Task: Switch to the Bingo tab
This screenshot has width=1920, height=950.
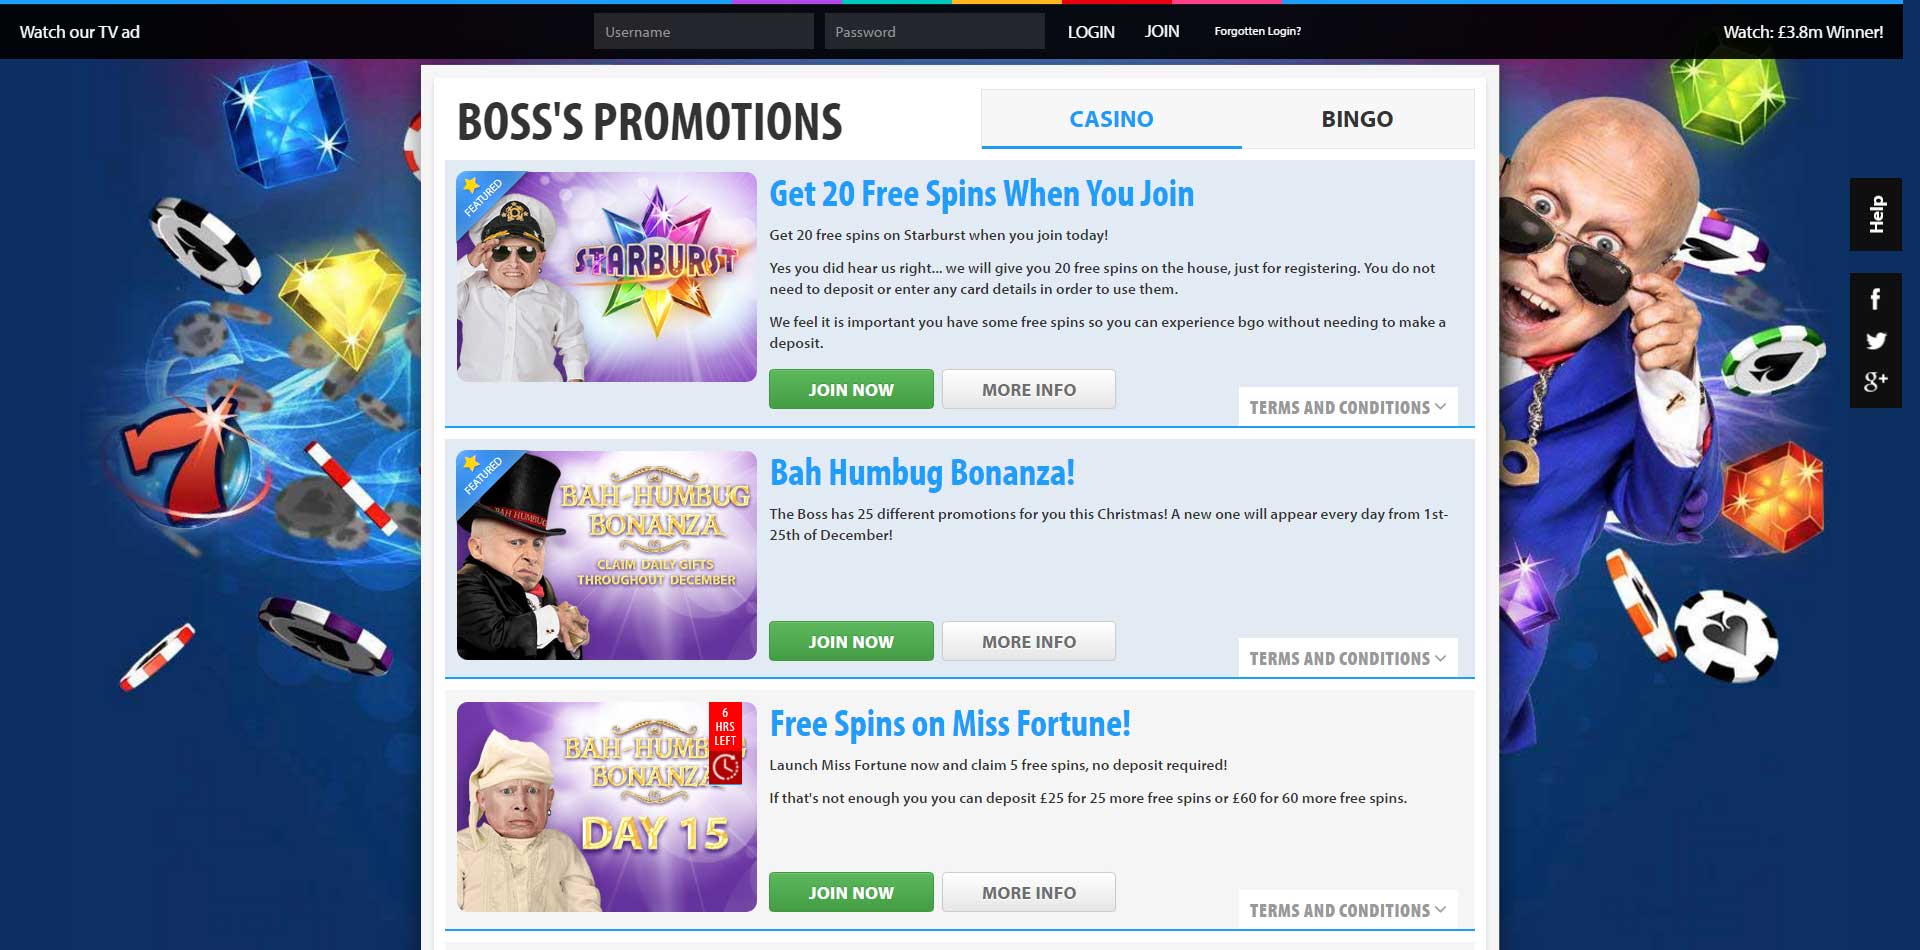Action: tap(1357, 119)
